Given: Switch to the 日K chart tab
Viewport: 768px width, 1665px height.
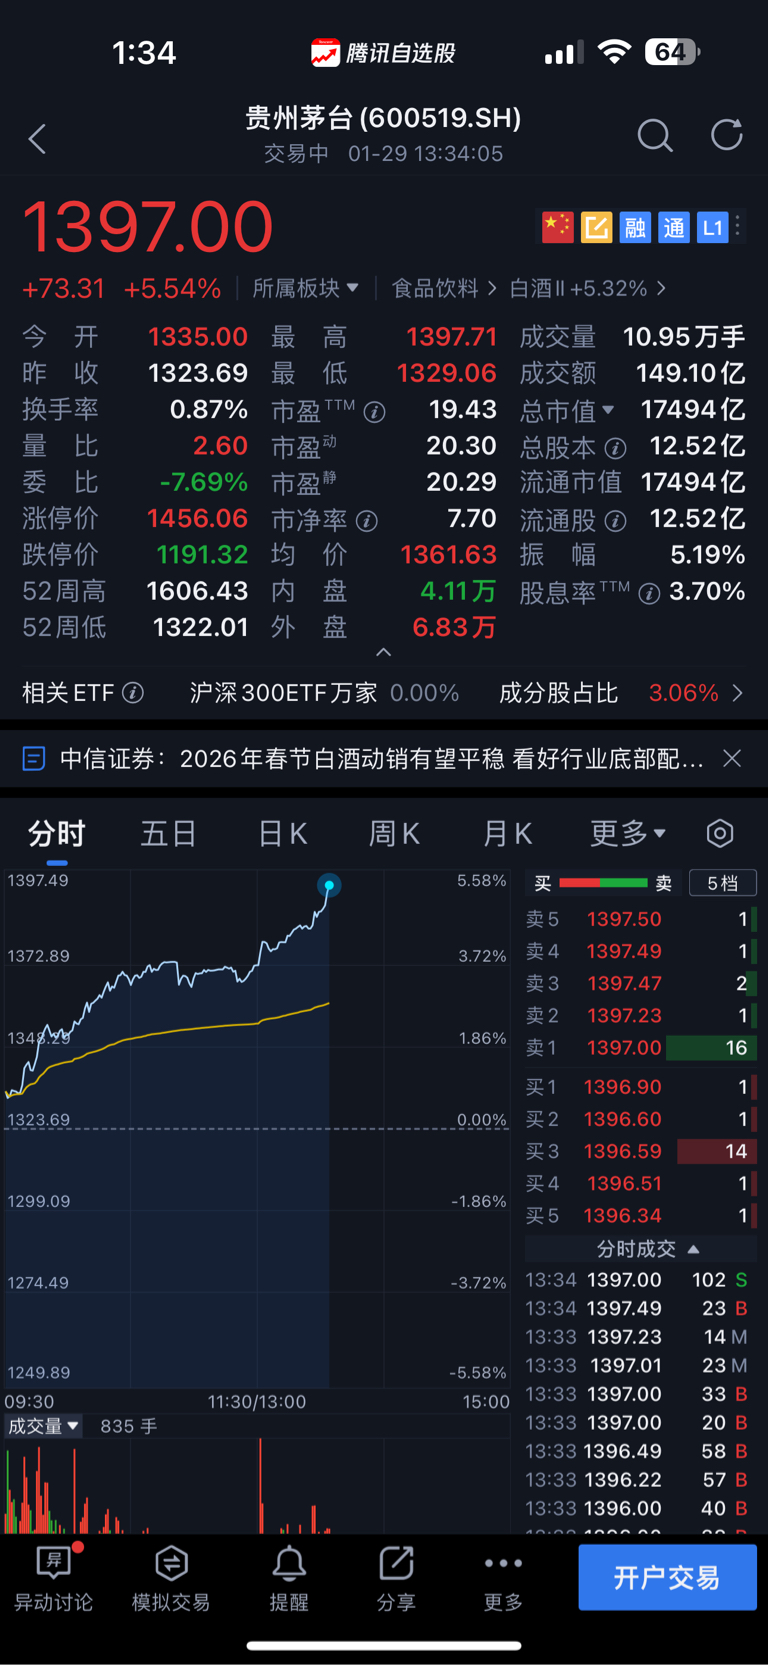Looking at the screenshot, I should click(x=282, y=833).
